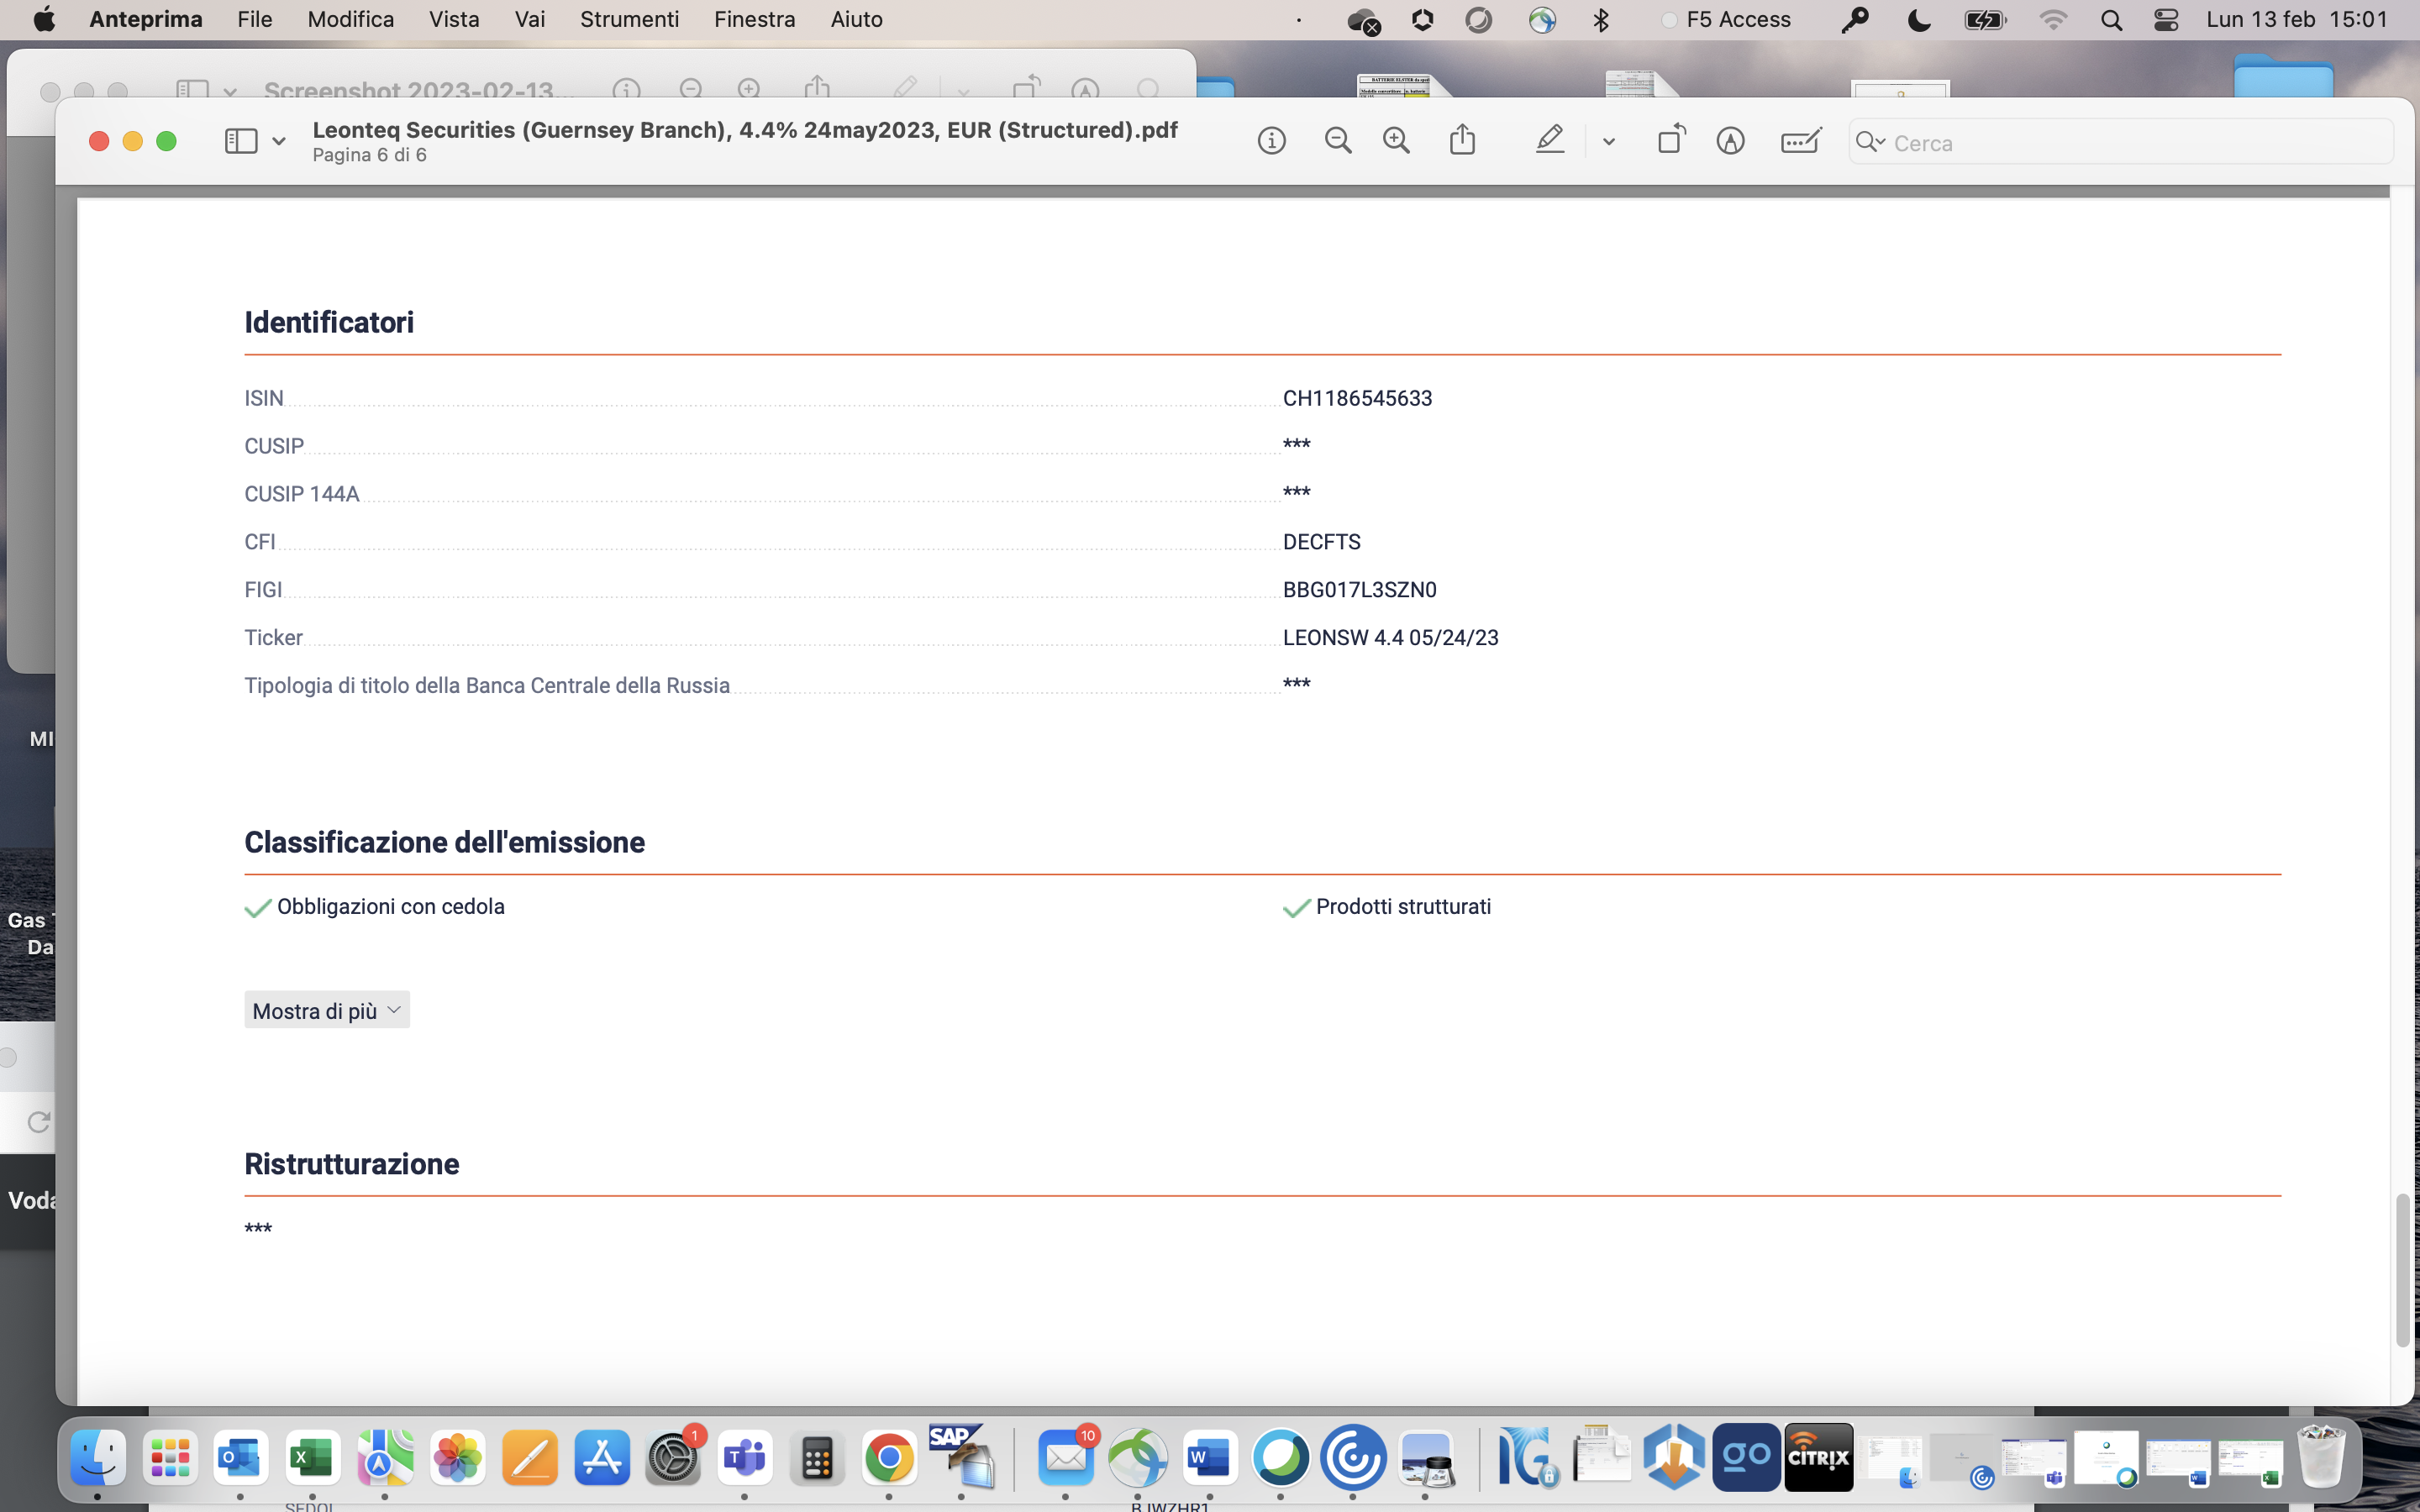Open the Anteprima app menu

[x=146, y=20]
